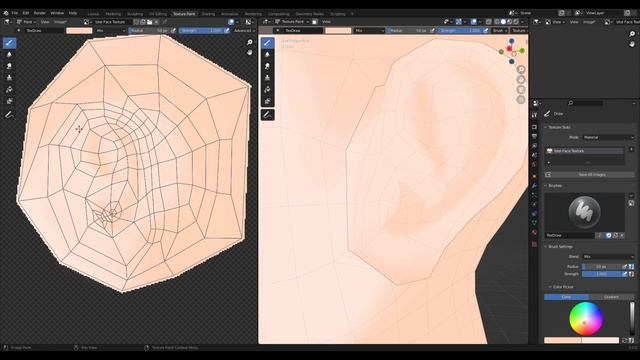Open the Window menu

[57, 13]
